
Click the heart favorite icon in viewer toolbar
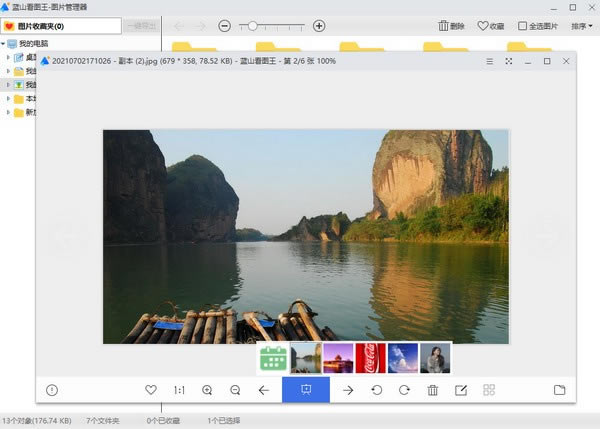tap(151, 390)
